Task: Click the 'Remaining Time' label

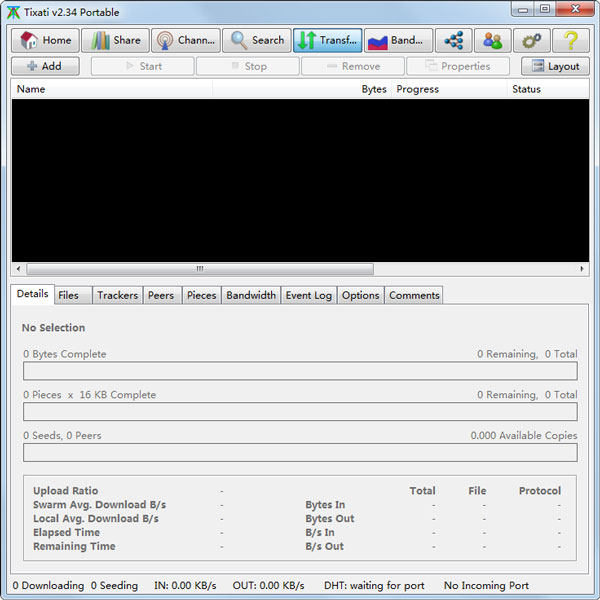Action: pyautogui.click(x=74, y=546)
